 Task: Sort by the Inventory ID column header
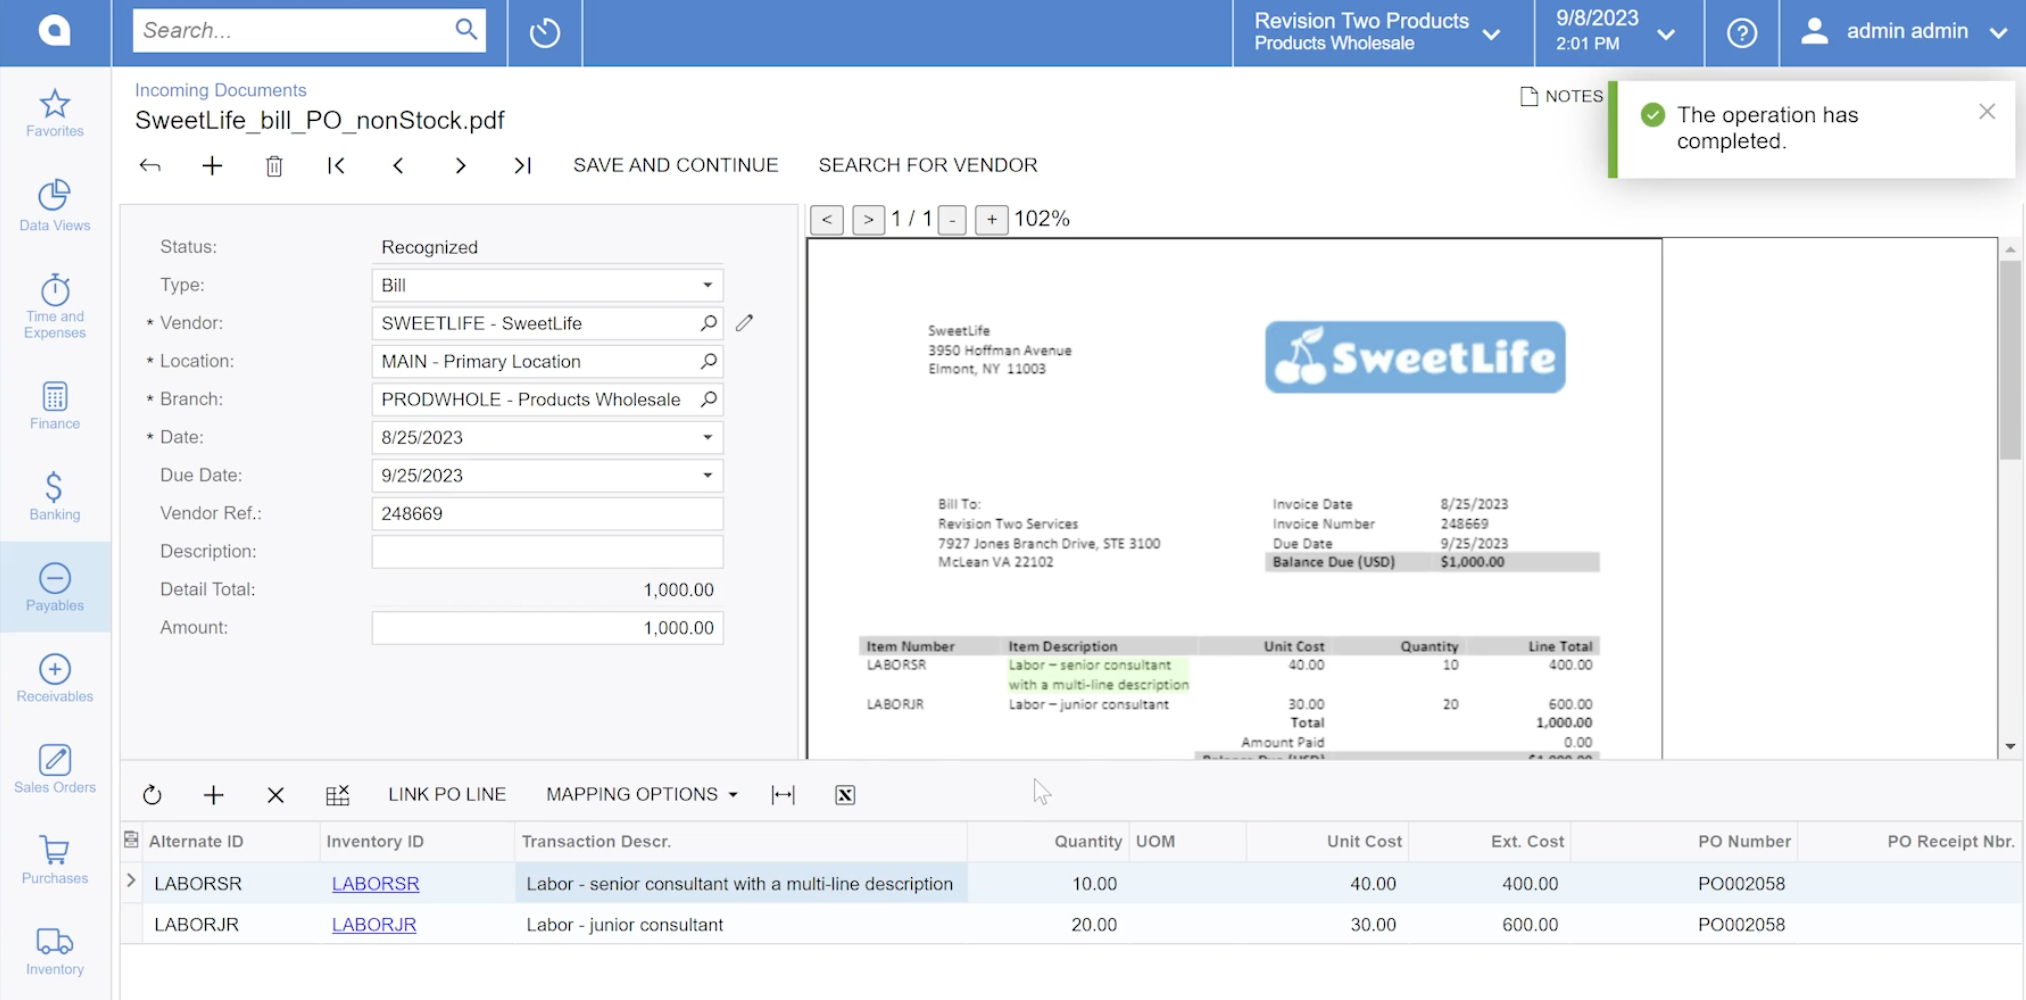(417, 841)
